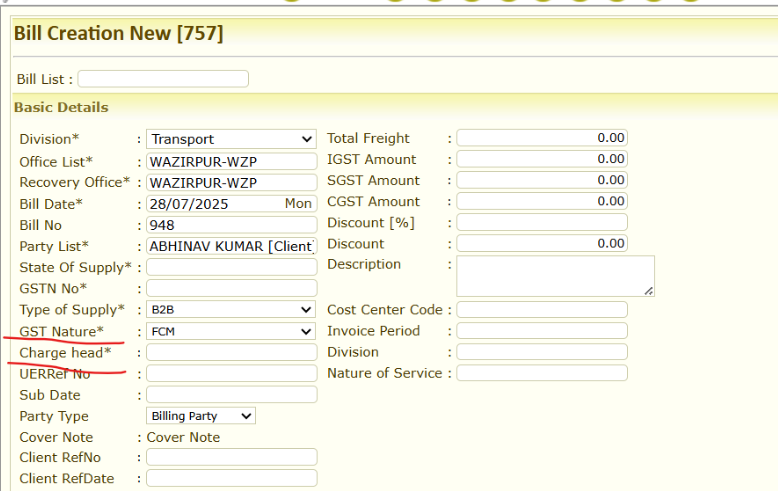Focus the GSTN No input box

coord(231,289)
